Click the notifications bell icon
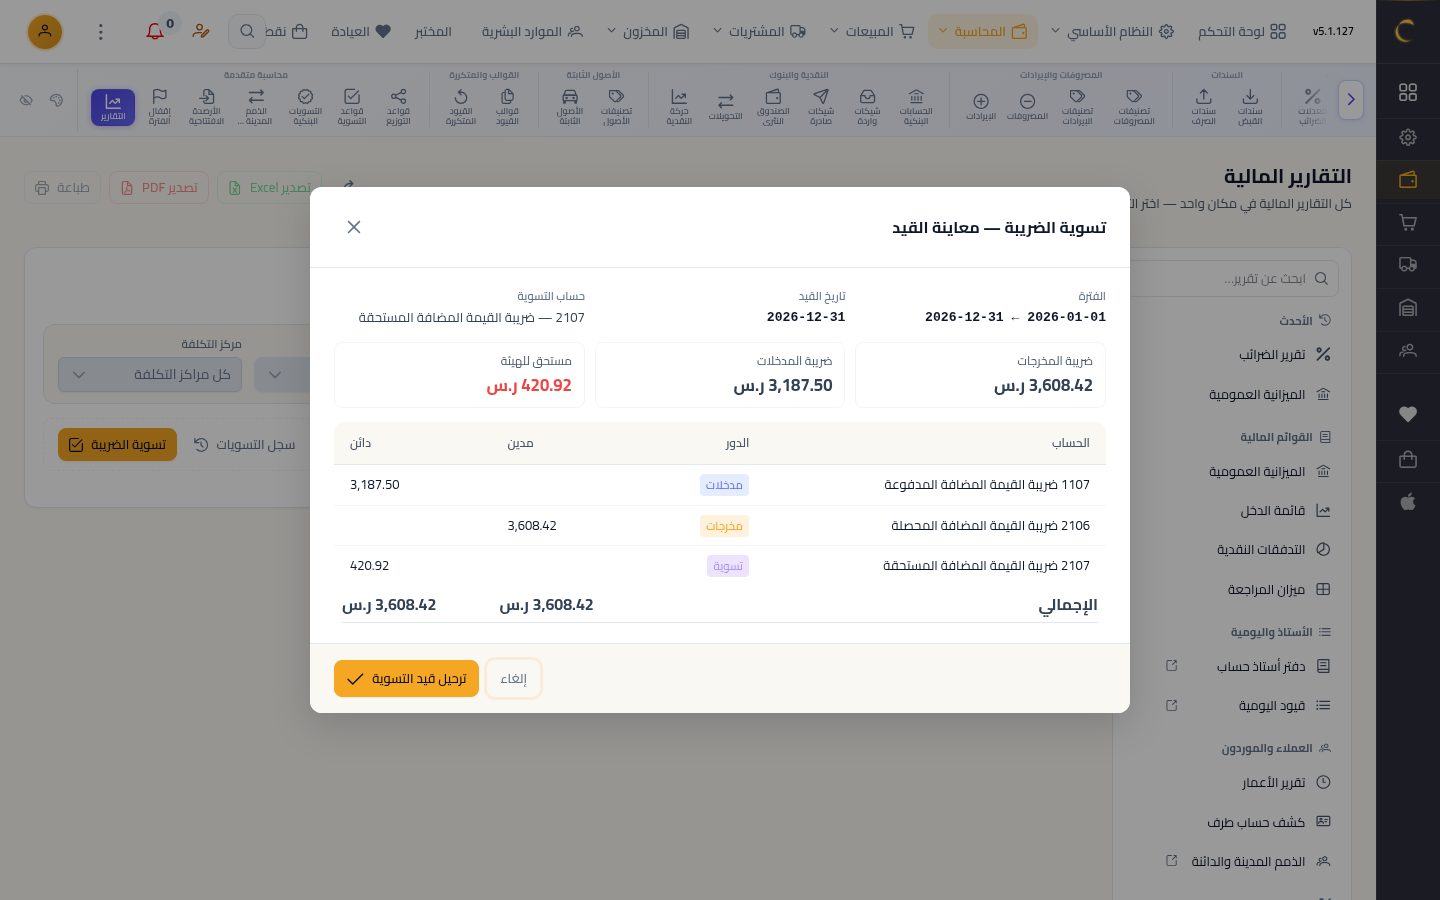Screen dimensions: 1440x900 tap(155, 32)
